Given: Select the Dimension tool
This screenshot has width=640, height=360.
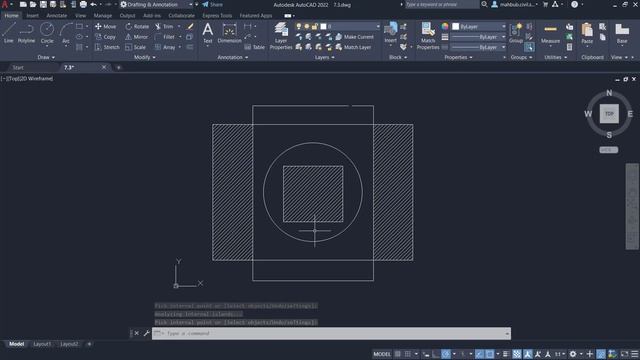Looking at the screenshot, I should coord(229,33).
